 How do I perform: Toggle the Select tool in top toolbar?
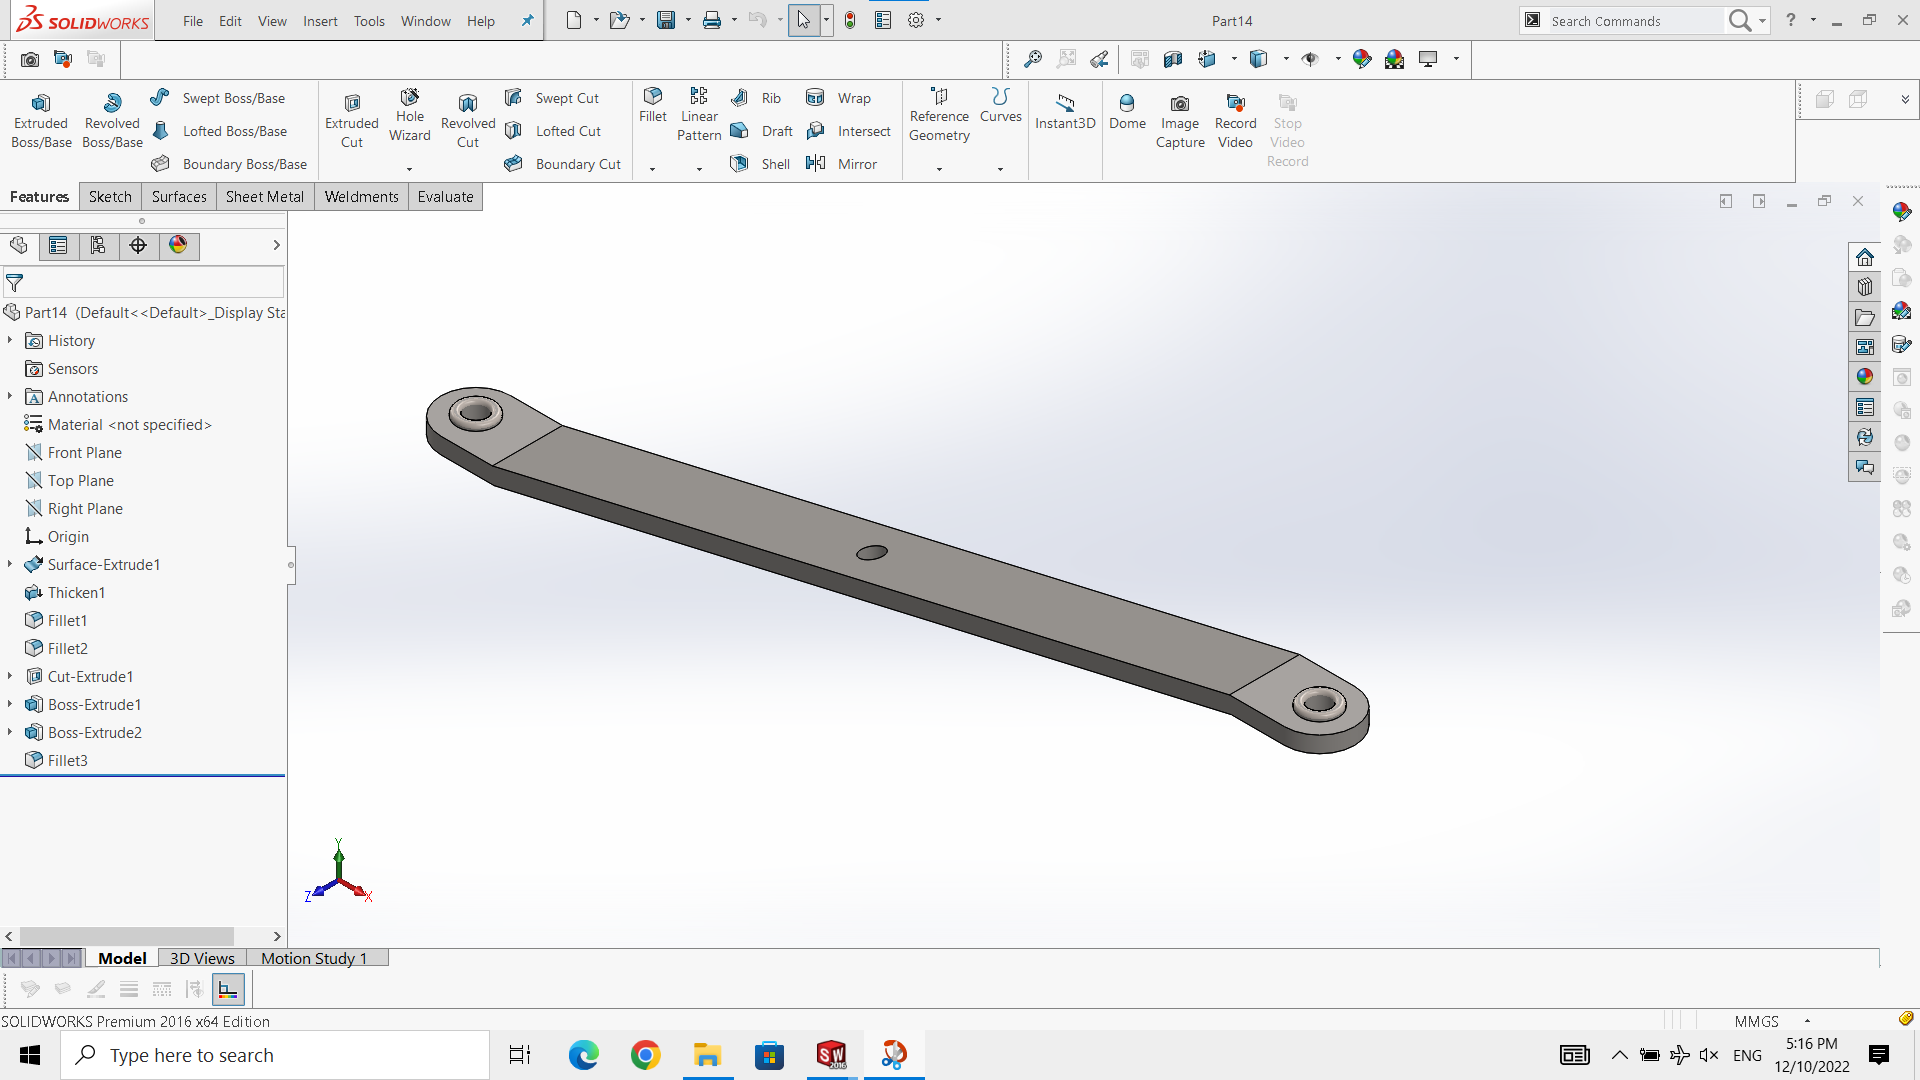point(803,20)
